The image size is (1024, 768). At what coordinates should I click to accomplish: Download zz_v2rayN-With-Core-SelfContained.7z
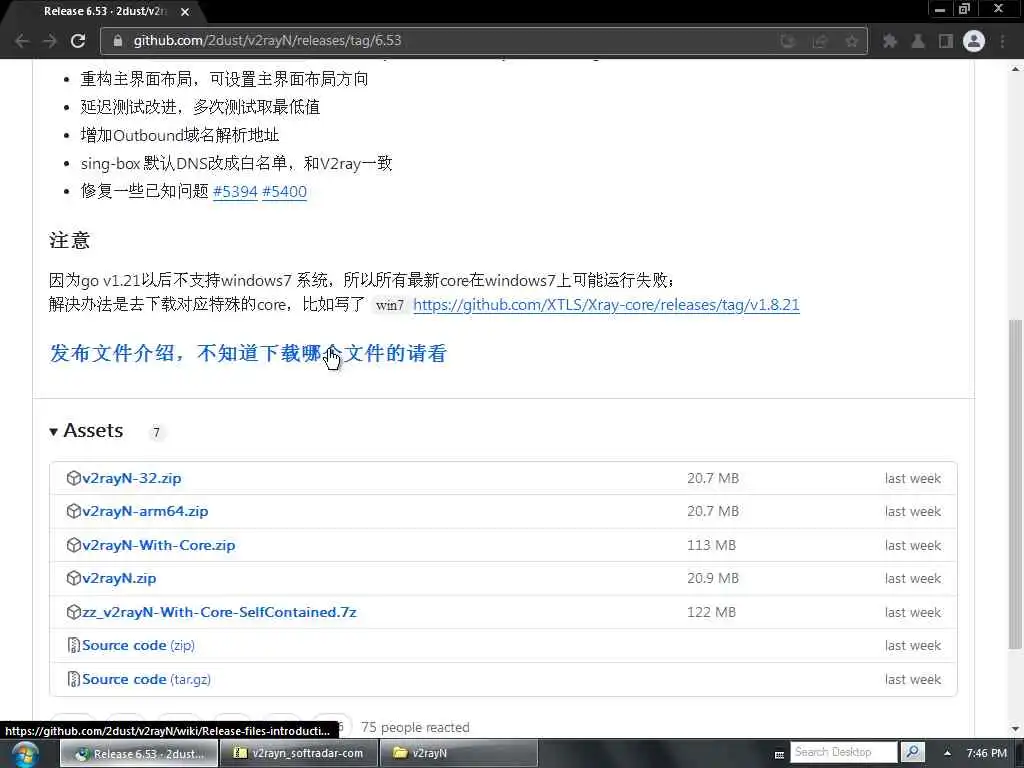[219, 612]
